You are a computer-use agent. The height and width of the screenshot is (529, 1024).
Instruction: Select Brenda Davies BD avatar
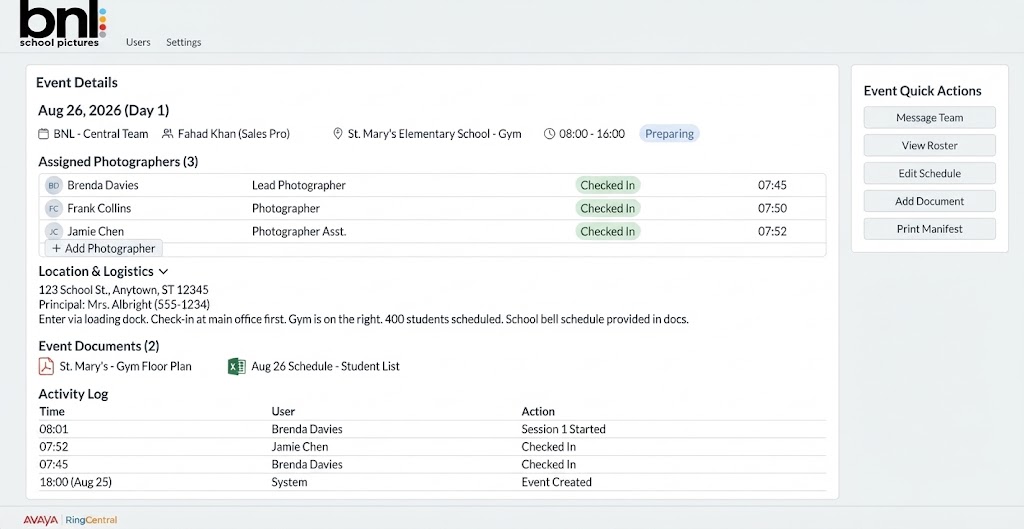point(54,185)
